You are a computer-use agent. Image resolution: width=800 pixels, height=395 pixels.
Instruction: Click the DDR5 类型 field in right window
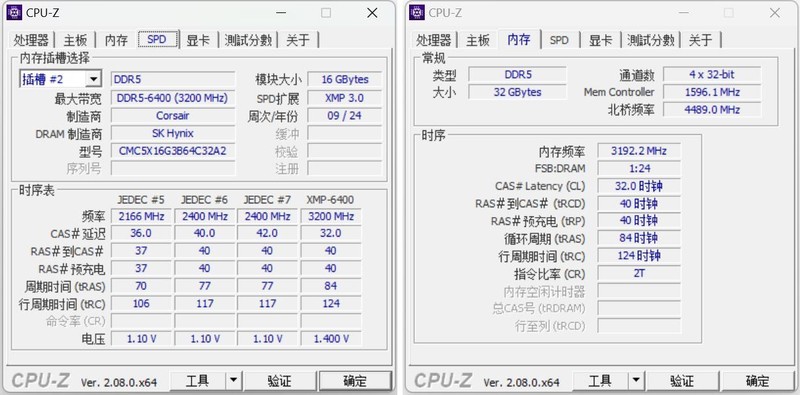coord(517,75)
